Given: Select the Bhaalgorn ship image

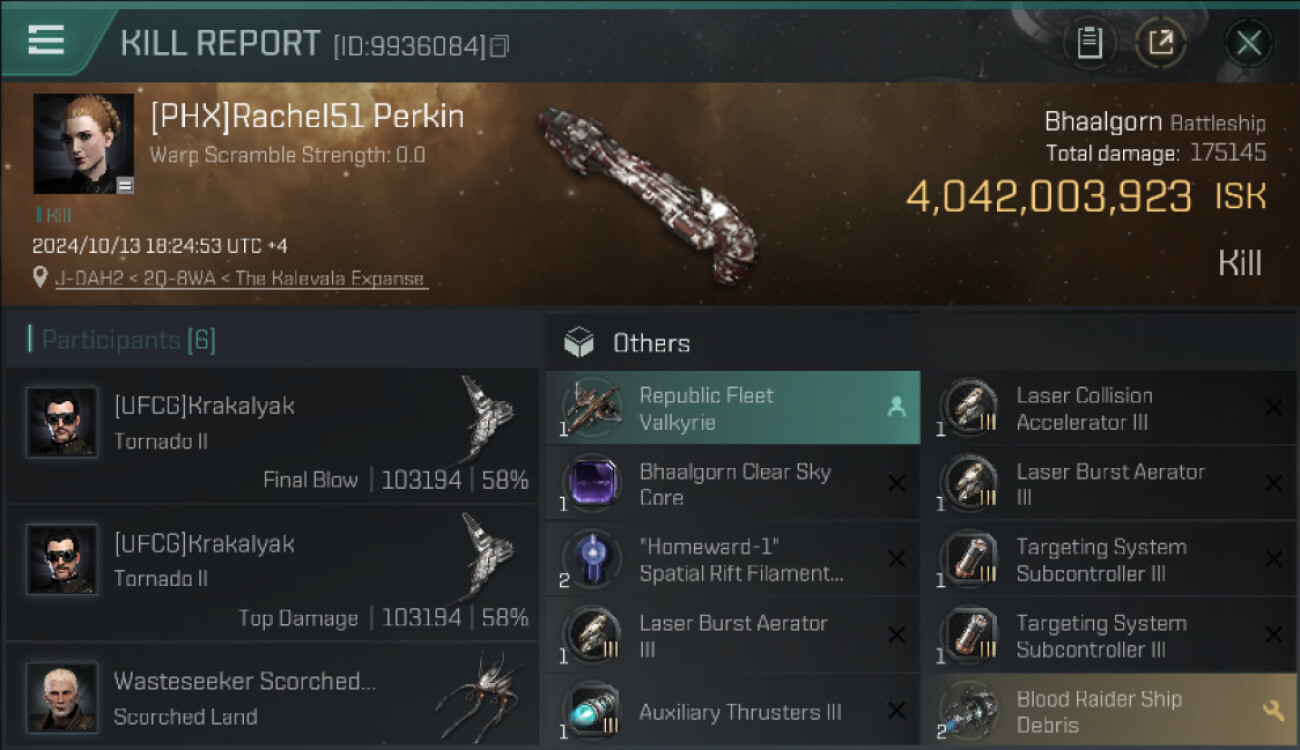Looking at the screenshot, I should 647,190.
